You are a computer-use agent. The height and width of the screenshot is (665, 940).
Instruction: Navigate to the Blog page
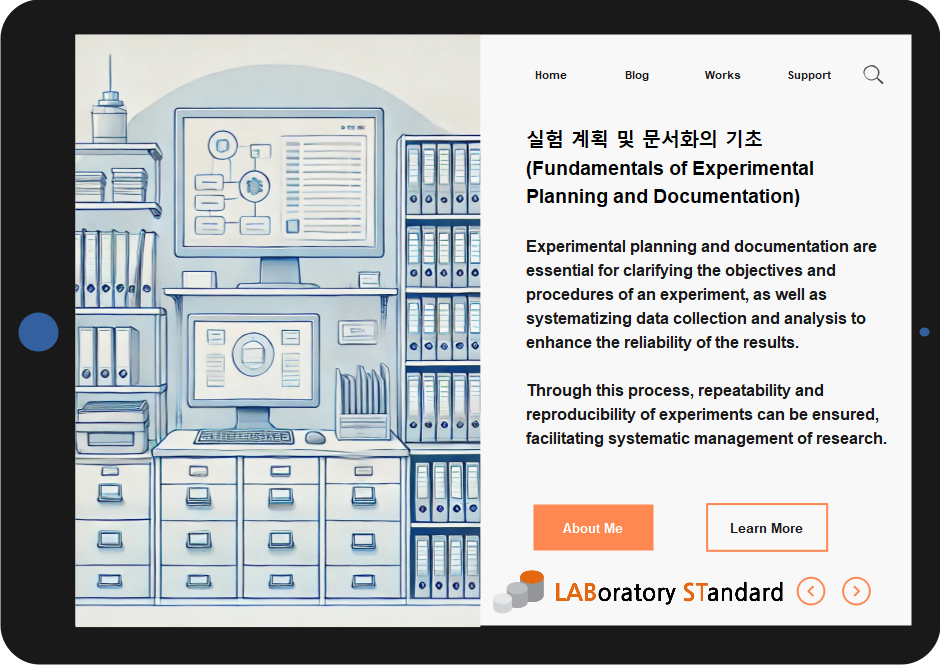[x=636, y=75]
